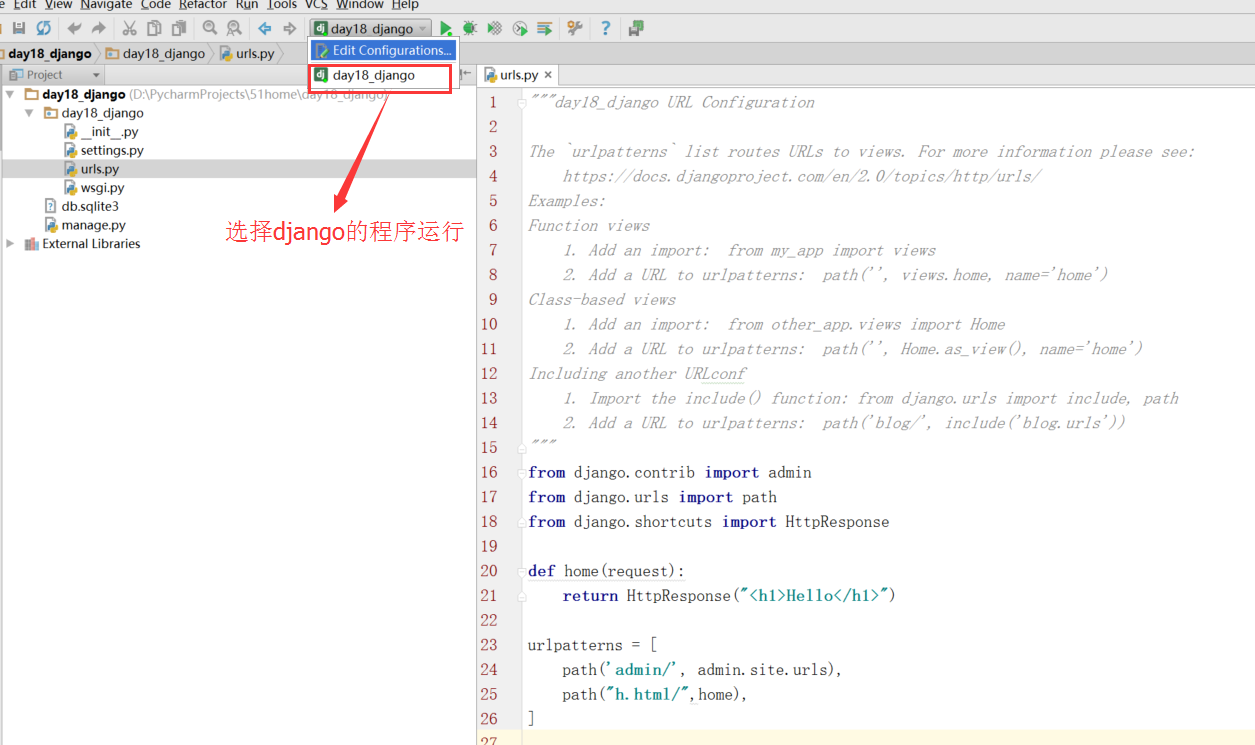Select __init__.py in the project tree
This screenshot has height=745, width=1255.
tap(101, 132)
